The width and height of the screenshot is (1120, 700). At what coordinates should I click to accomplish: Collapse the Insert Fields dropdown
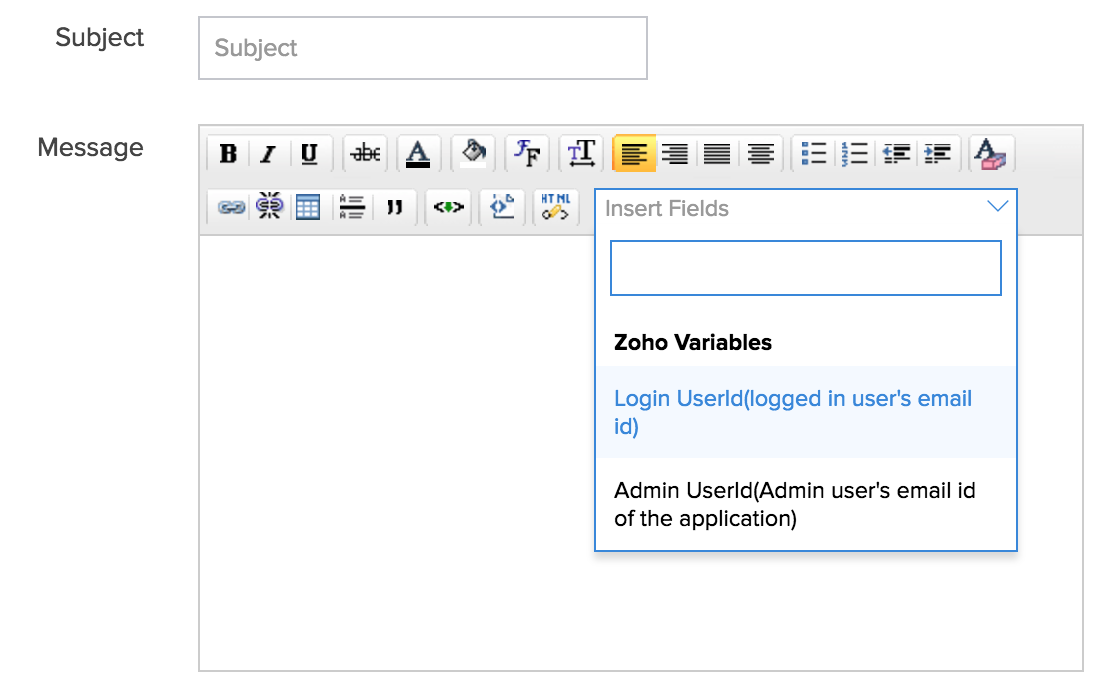(x=997, y=207)
